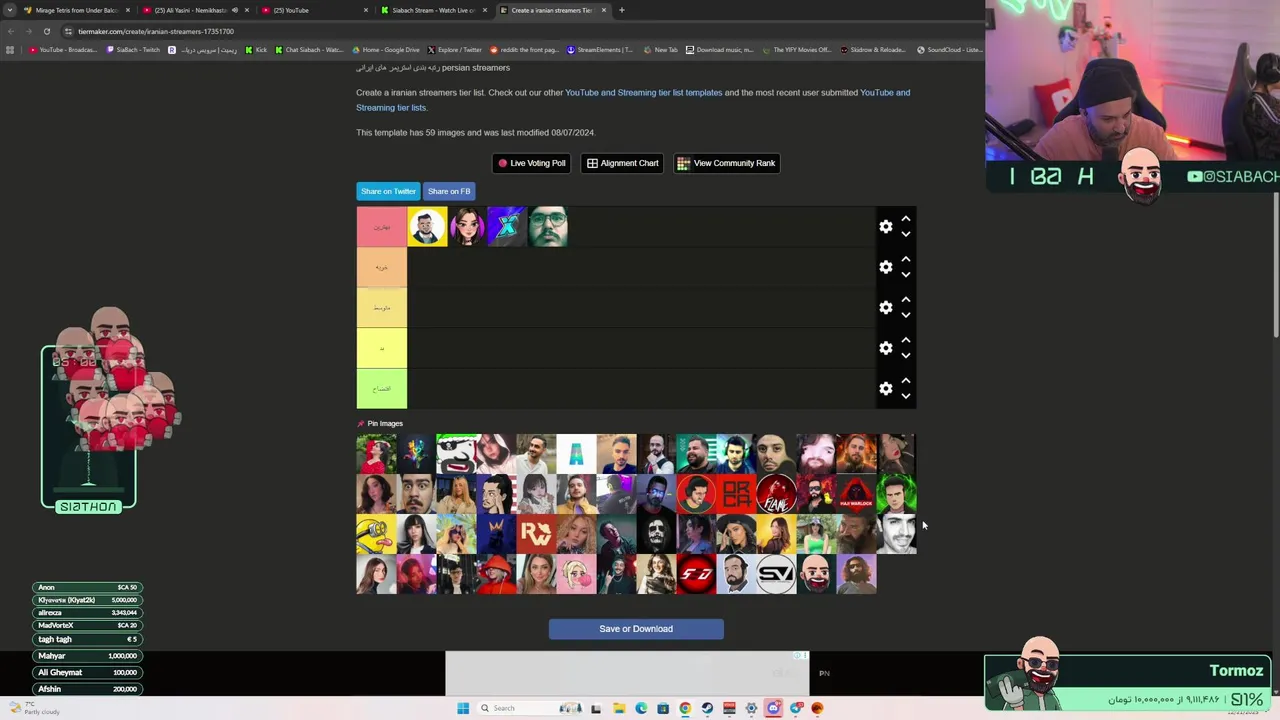Click the orange second tier label
1280x720 pixels.
[382, 267]
